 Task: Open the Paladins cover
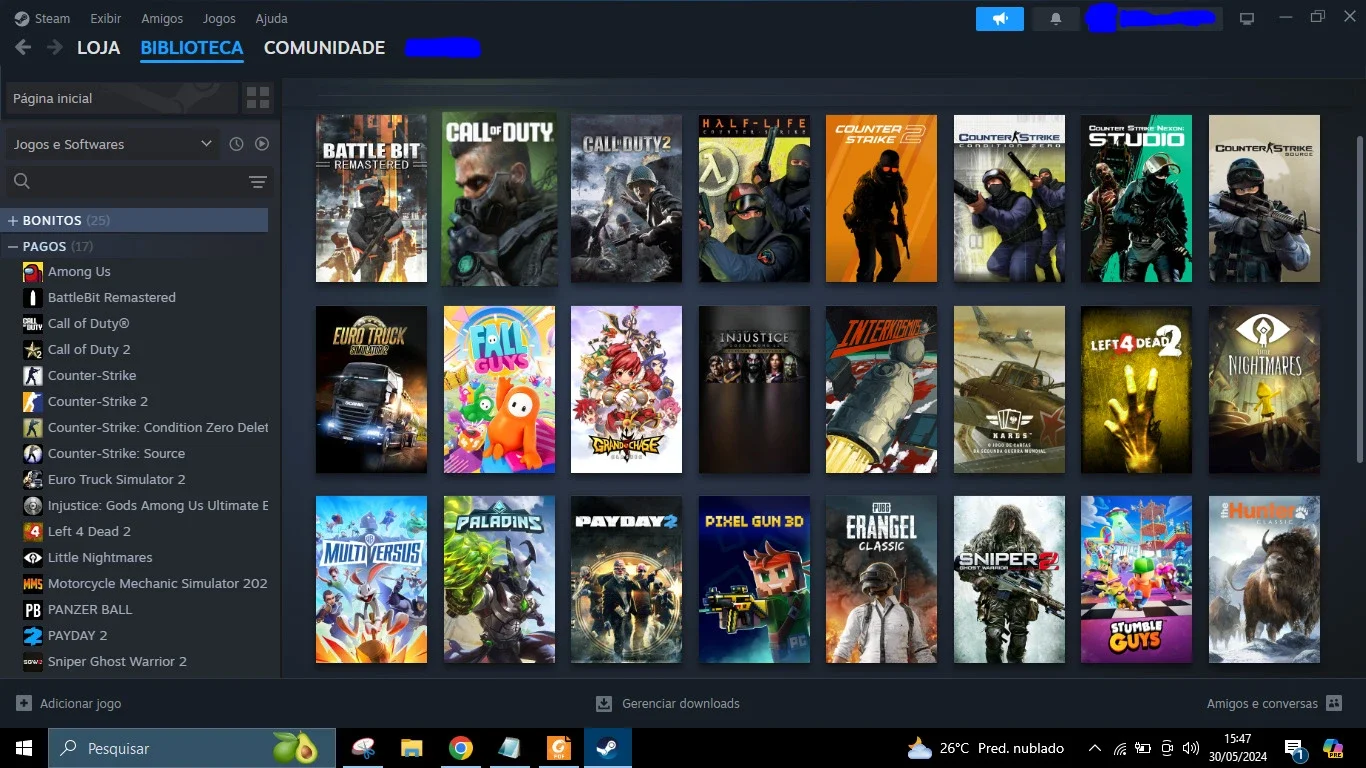click(x=499, y=579)
